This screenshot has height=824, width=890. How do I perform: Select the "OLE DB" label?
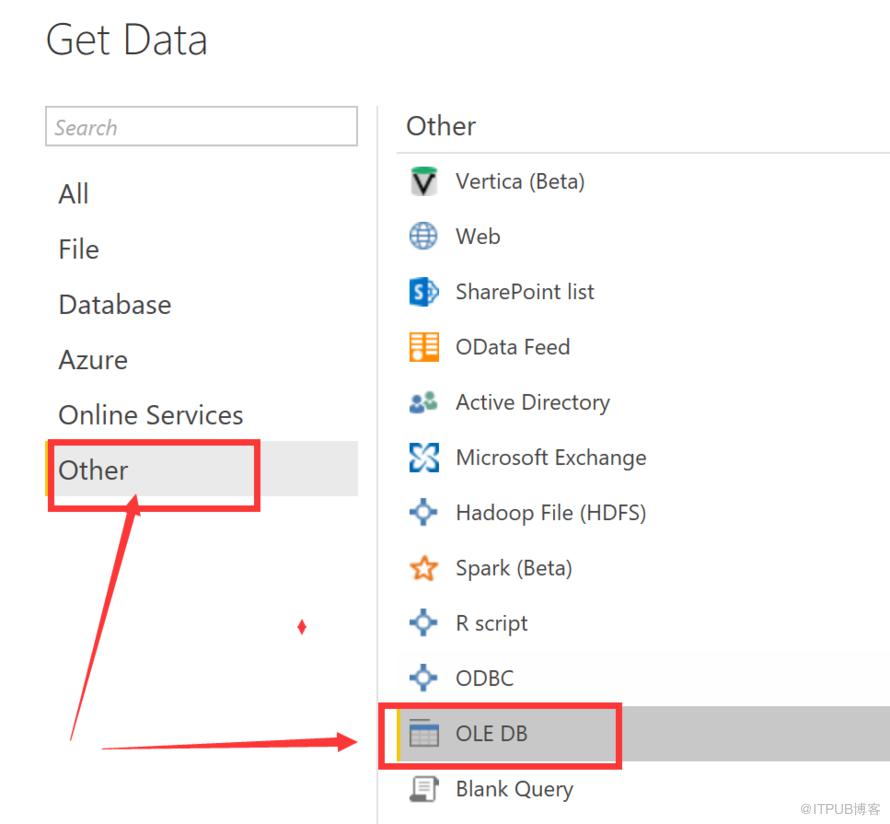[492, 733]
